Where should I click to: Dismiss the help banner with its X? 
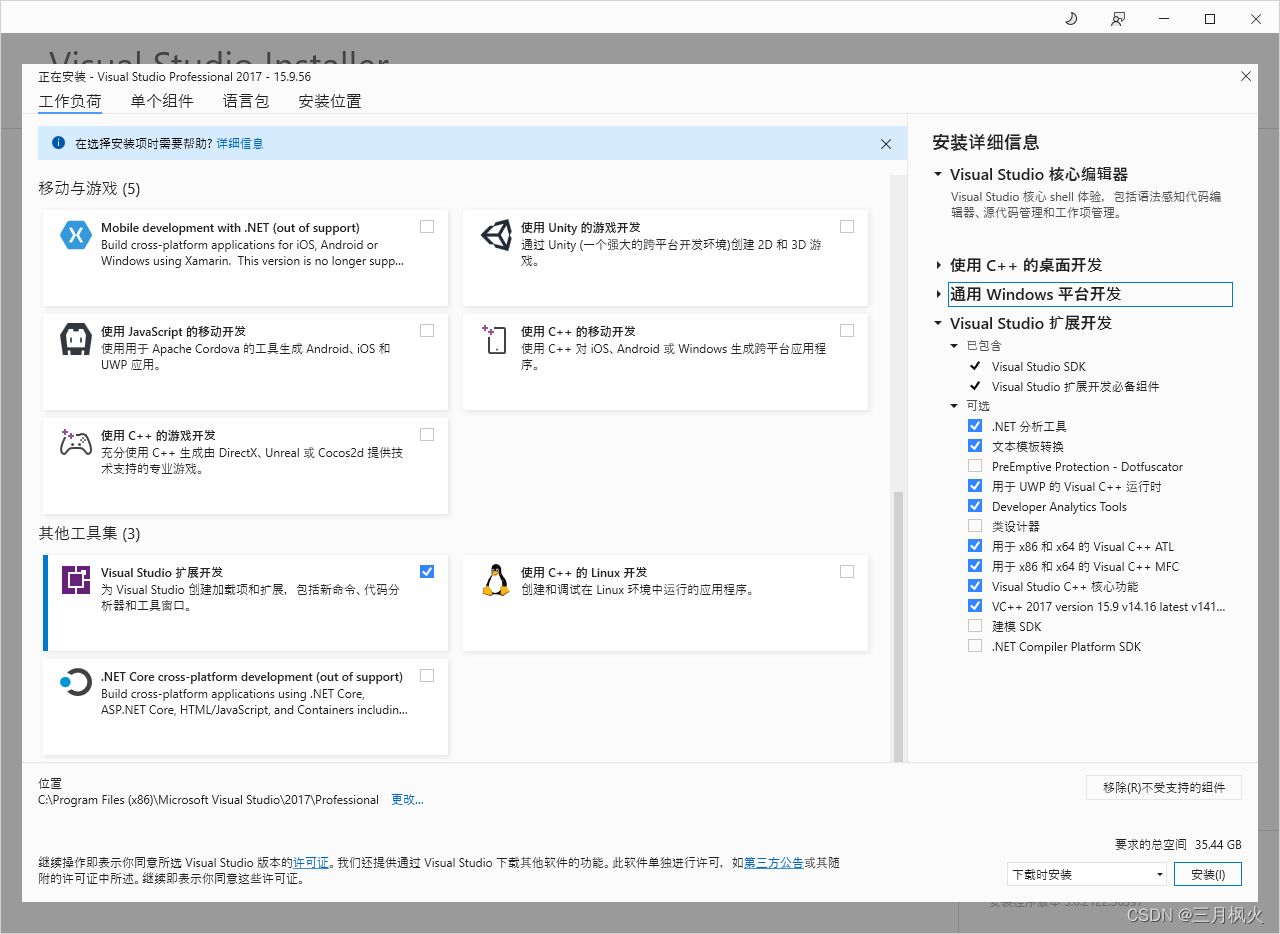point(886,144)
